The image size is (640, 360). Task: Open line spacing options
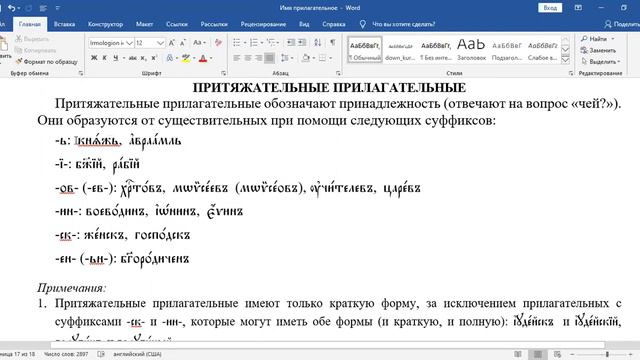click(286, 58)
